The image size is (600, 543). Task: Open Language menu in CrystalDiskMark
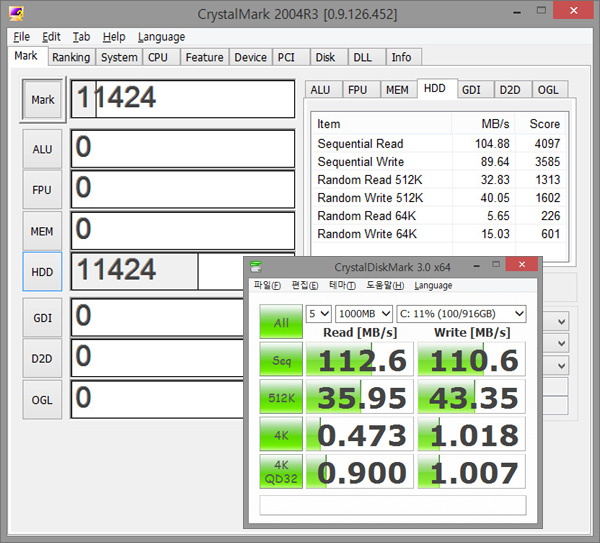[433, 285]
